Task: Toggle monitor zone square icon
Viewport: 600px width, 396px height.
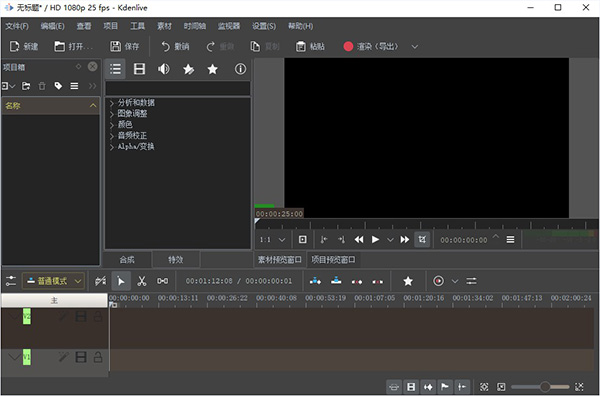Action: pyautogui.click(x=303, y=240)
